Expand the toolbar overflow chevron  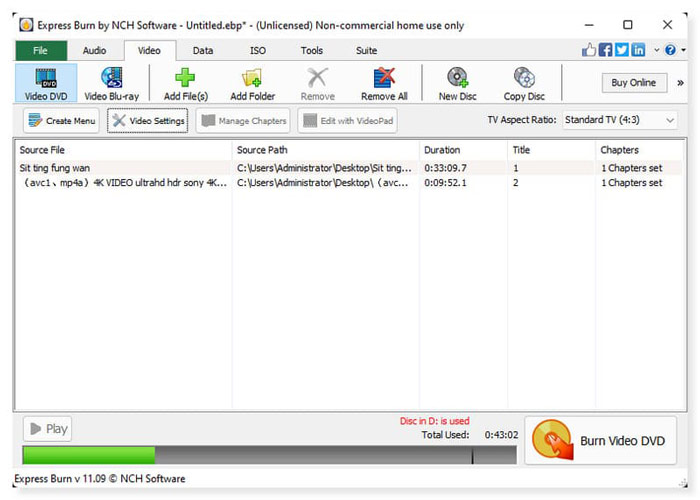click(x=680, y=83)
